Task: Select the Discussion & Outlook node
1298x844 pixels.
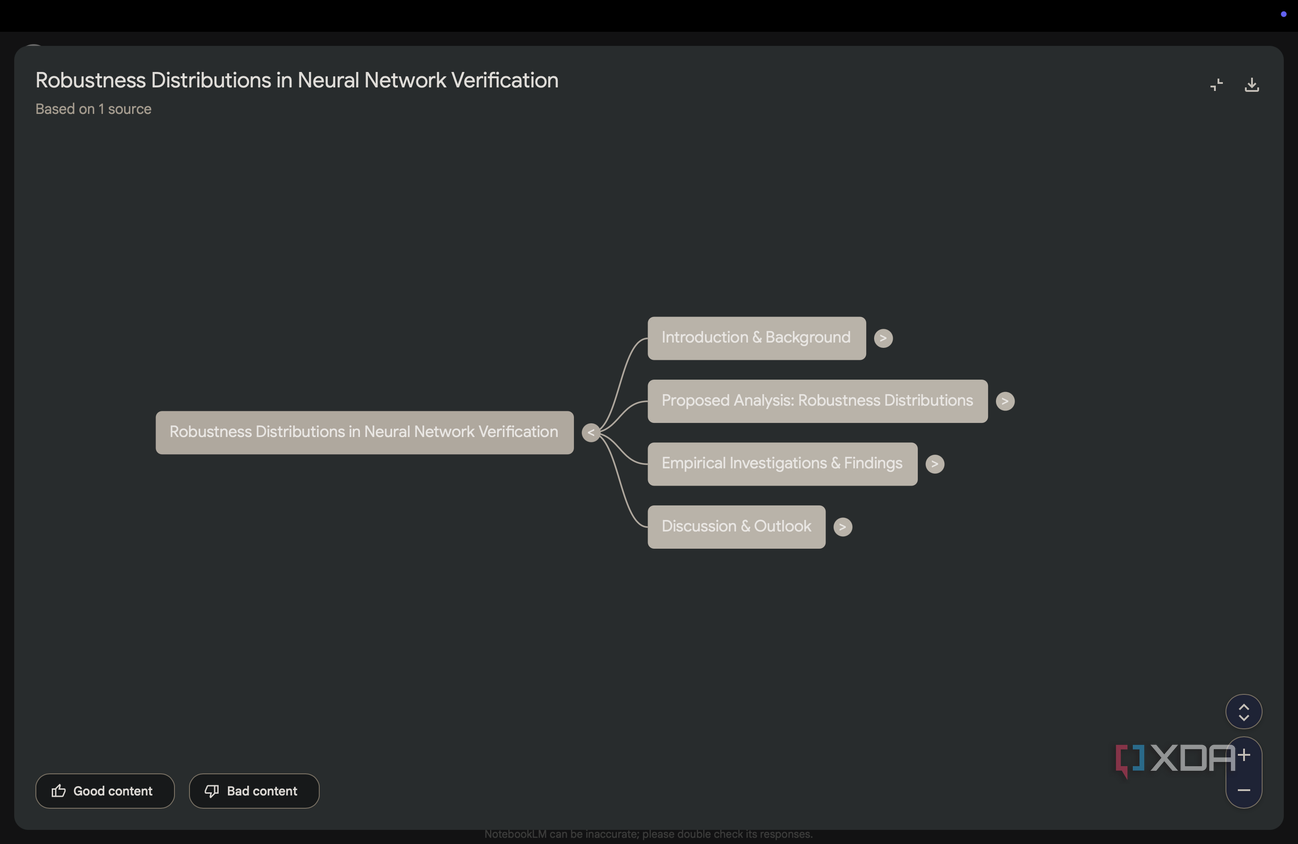Action: click(x=737, y=527)
